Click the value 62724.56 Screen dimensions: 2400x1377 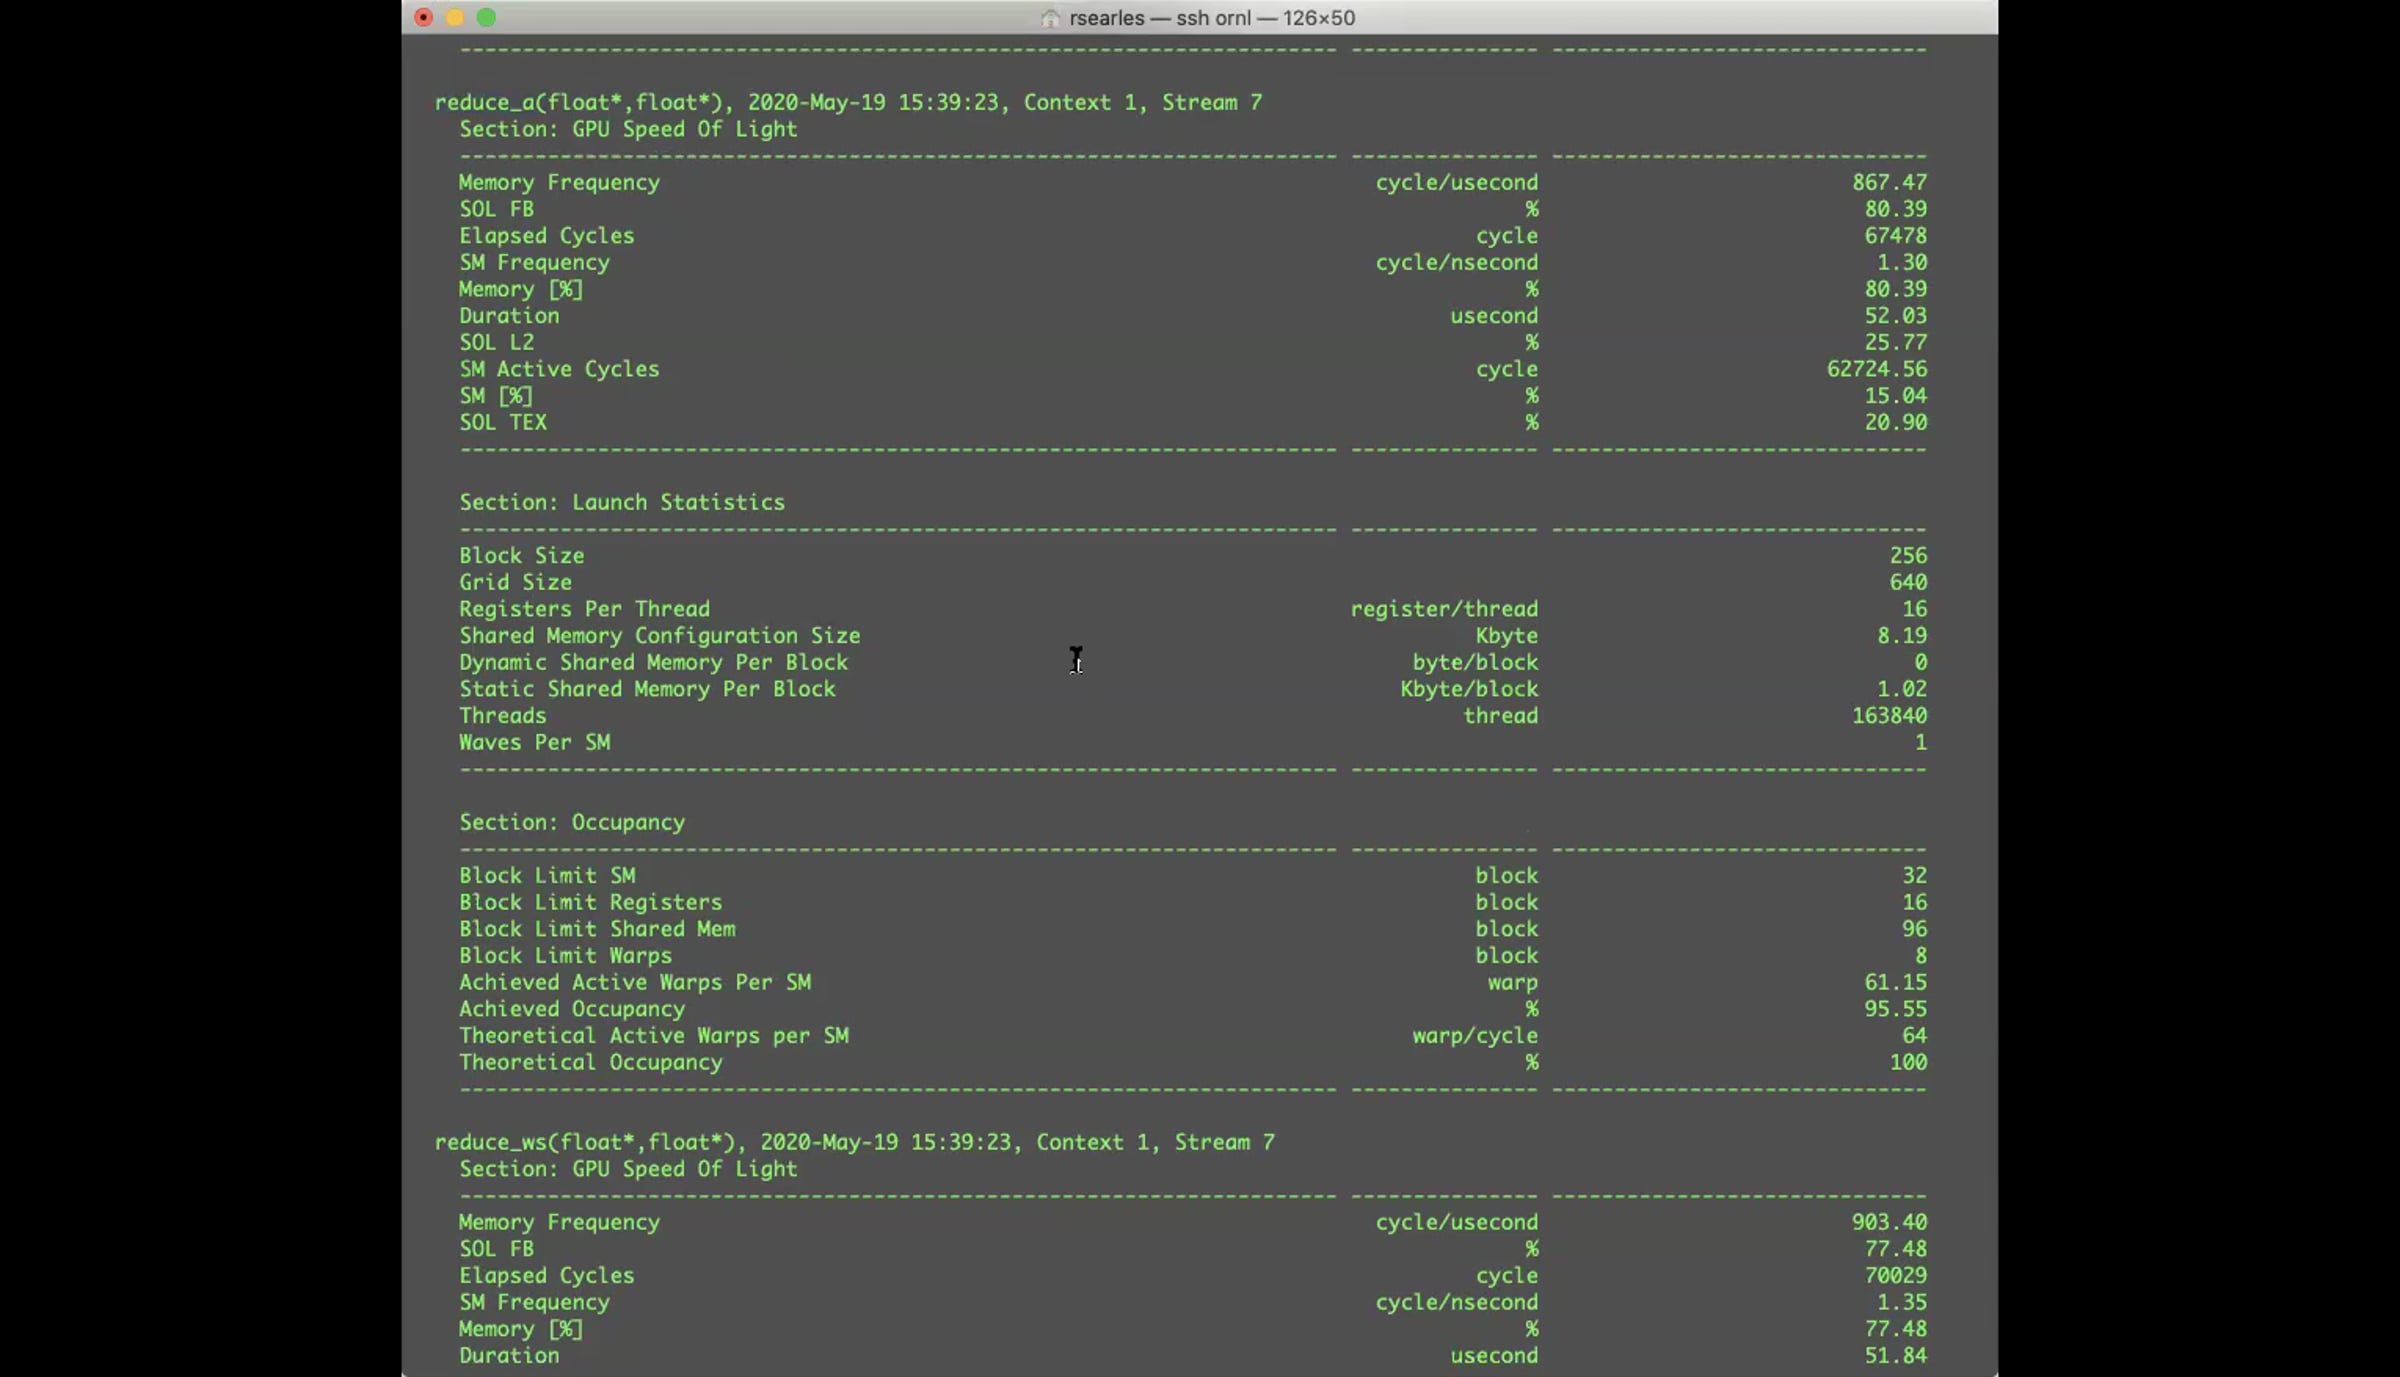pyautogui.click(x=1877, y=370)
